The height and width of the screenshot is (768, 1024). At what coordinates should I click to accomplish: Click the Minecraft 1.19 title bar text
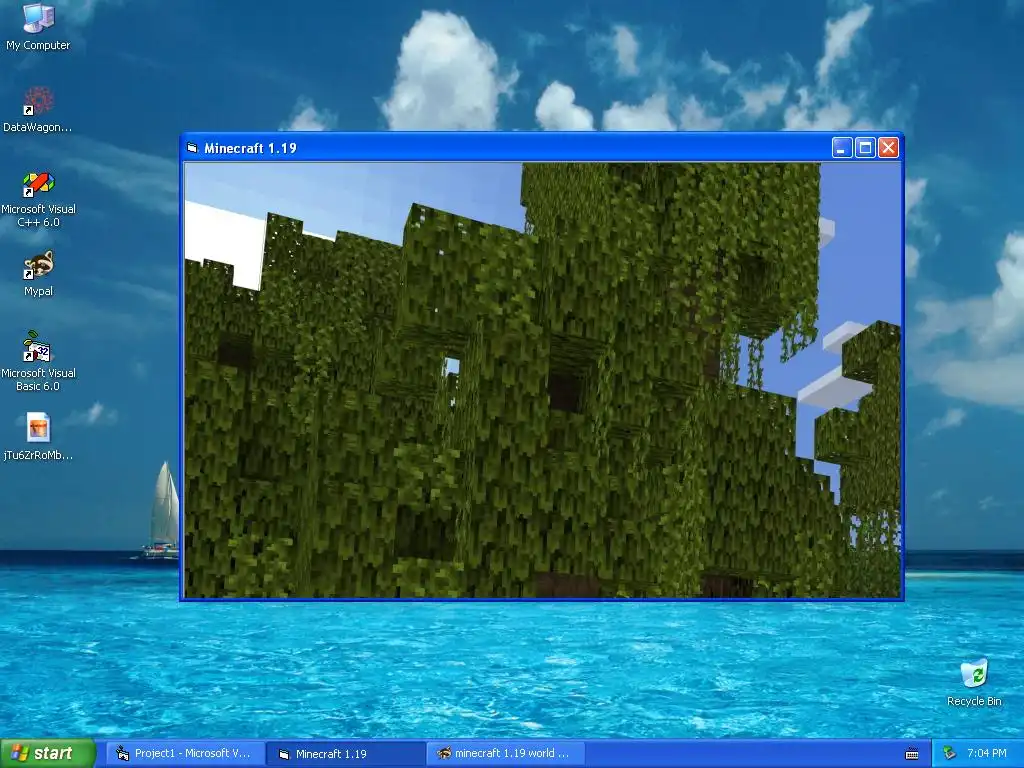[250, 148]
